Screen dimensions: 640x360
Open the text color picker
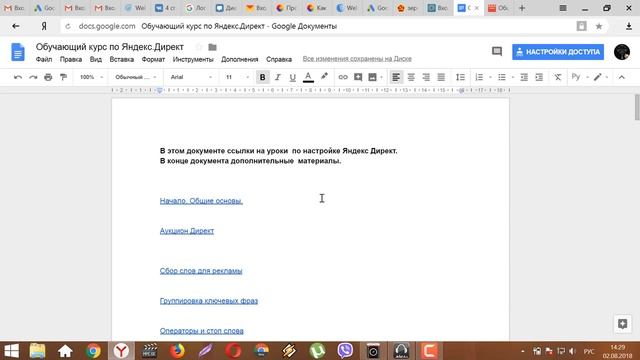(308, 77)
